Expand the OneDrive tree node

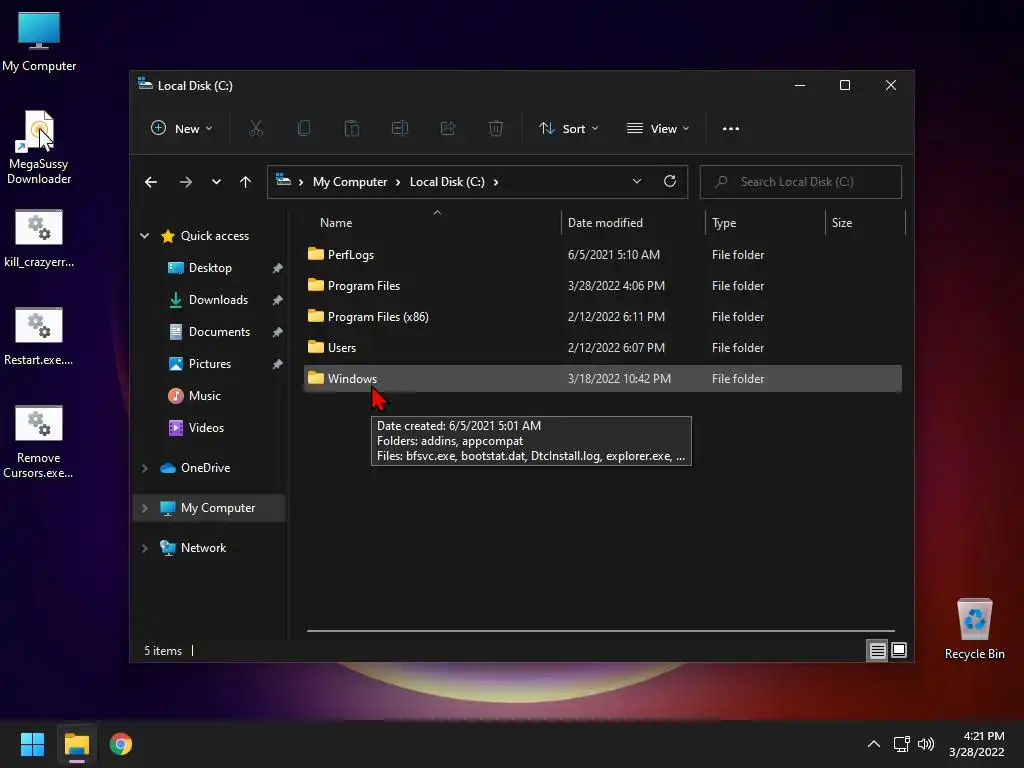click(144, 468)
